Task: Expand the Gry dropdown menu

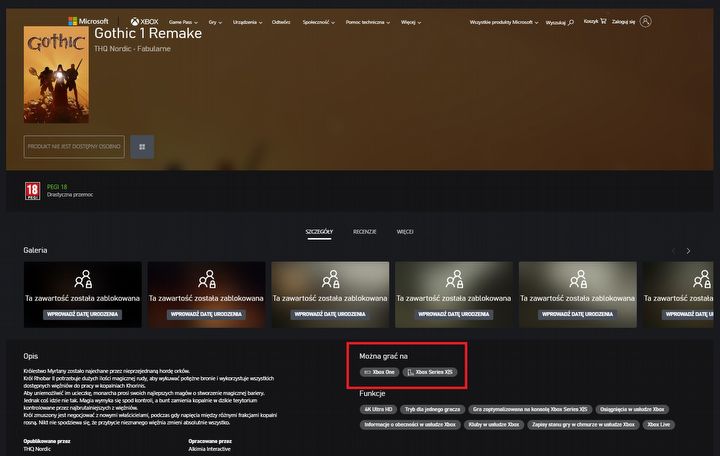Action: 214,21
